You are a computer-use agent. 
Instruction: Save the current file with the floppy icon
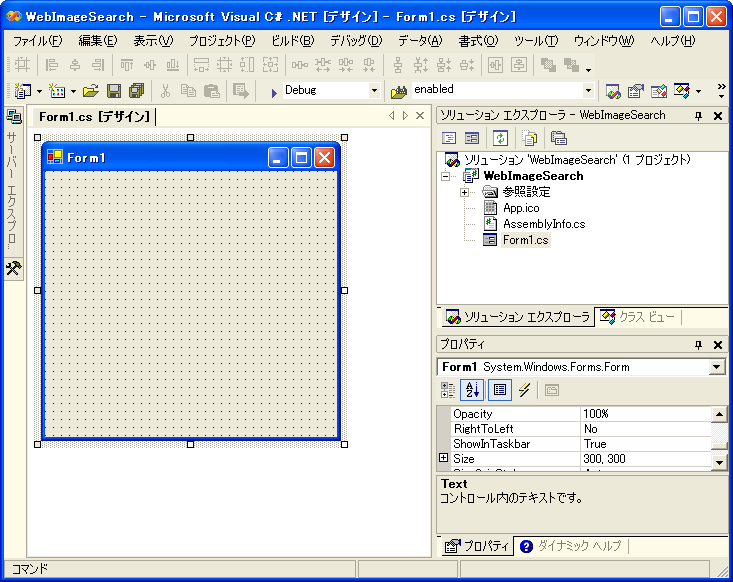coord(114,91)
